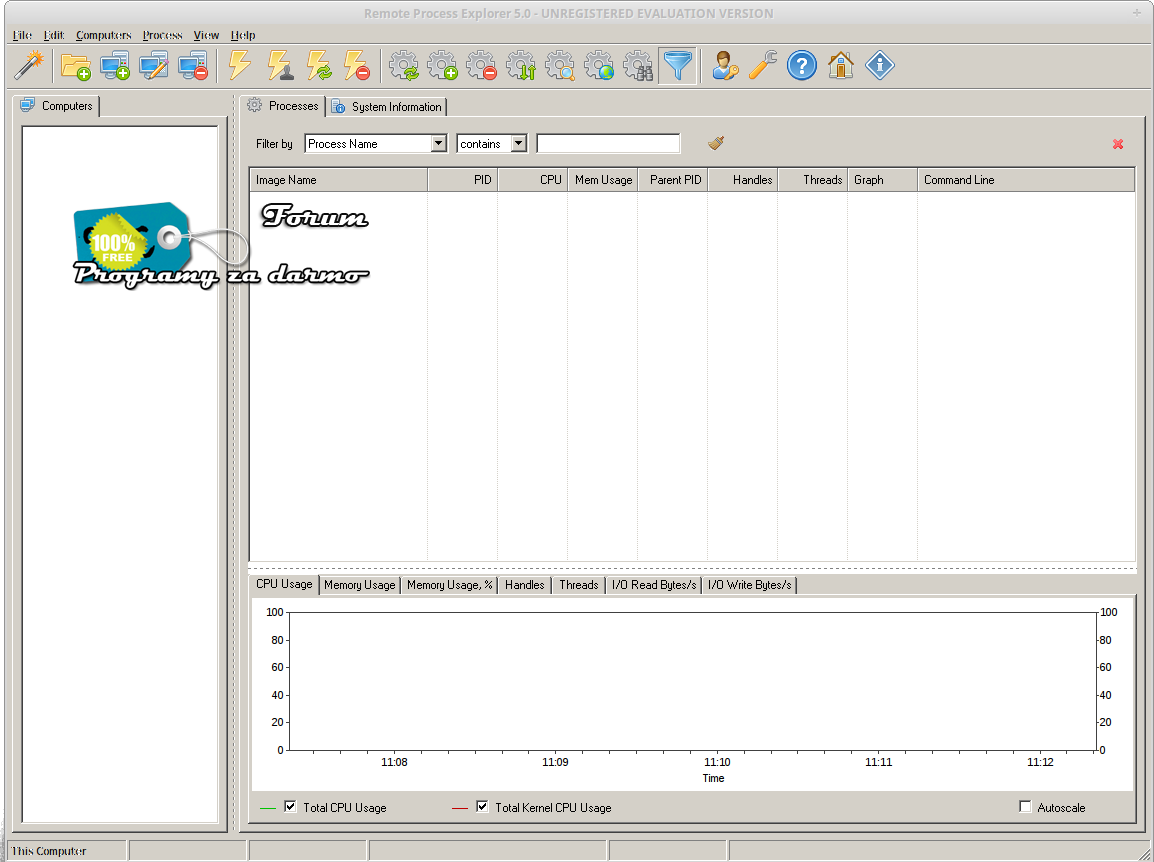Toggle Total Kernel CPU Usage checkbox
This screenshot has height=862, width=1154.
pyautogui.click(x=482, y=807)
